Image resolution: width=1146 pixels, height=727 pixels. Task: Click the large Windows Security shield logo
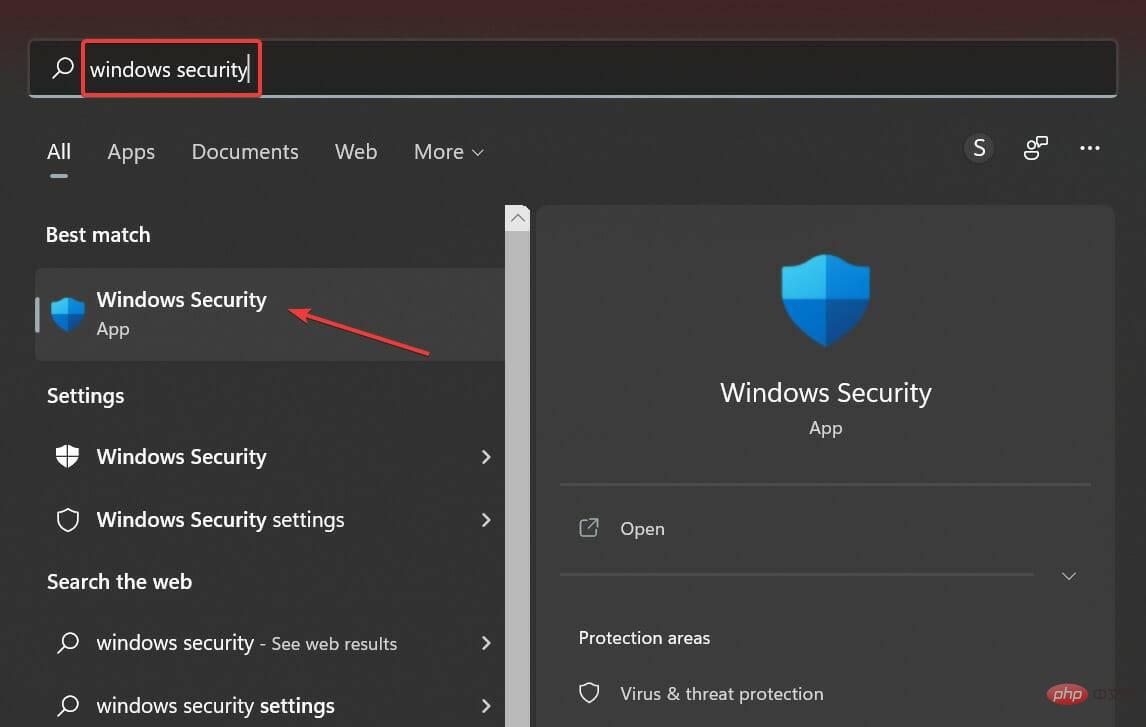coord(825,299)
